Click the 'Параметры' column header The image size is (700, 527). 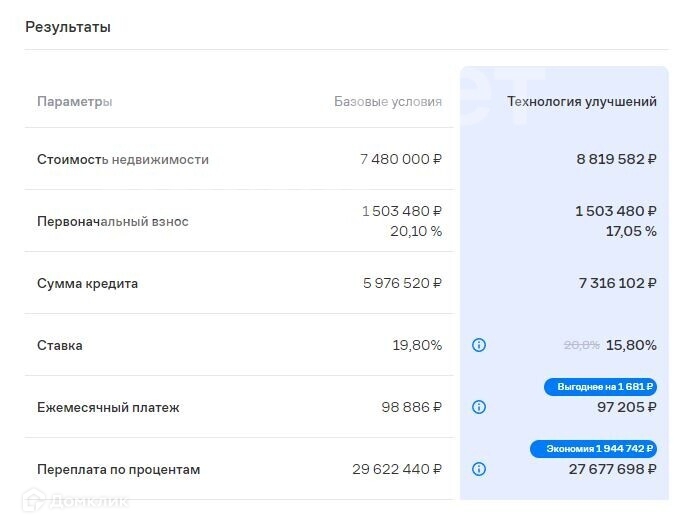click(75, 101)
